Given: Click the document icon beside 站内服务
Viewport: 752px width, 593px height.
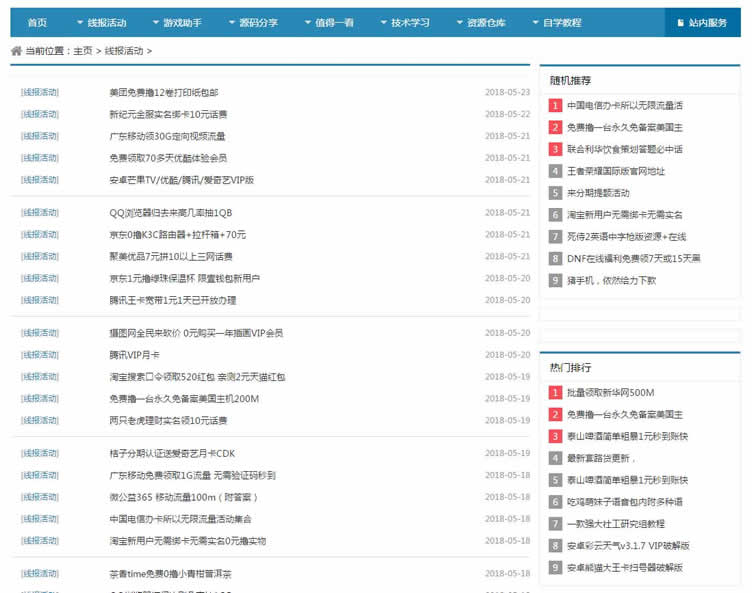Looking at the screenshot, I should pyautogui.click(x=680, y=23).
